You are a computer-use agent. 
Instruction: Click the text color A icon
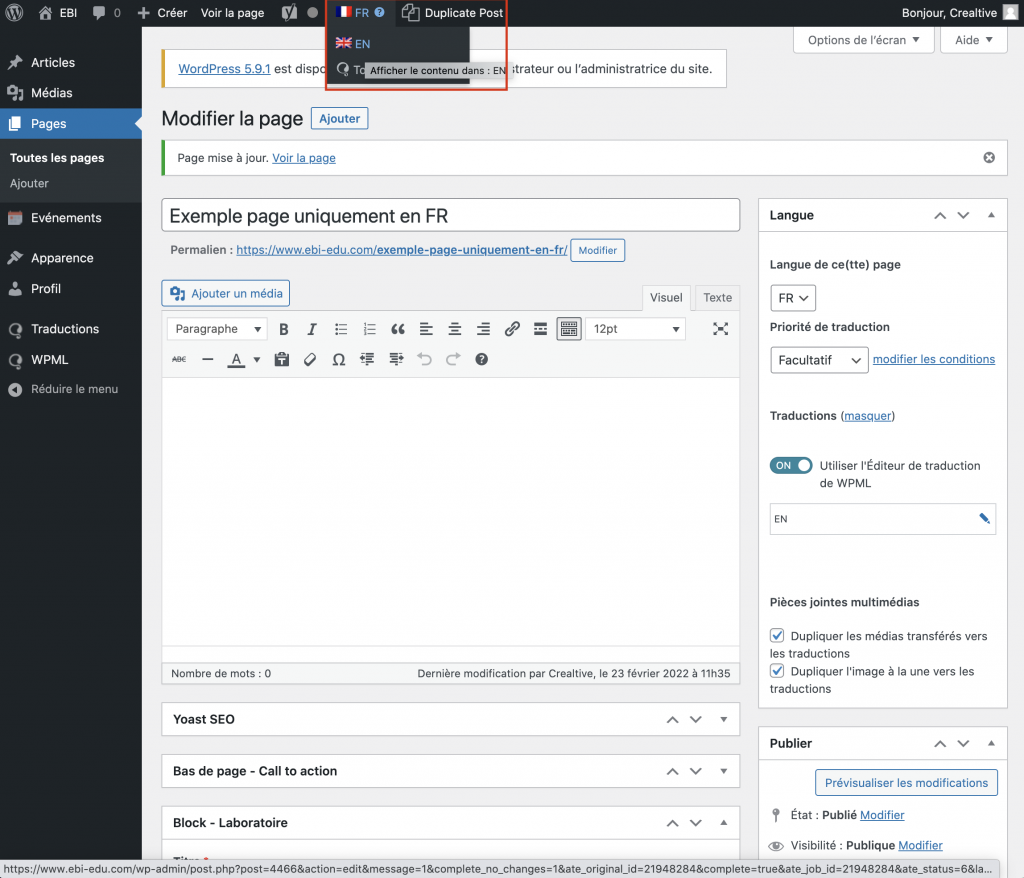(236, 359)
